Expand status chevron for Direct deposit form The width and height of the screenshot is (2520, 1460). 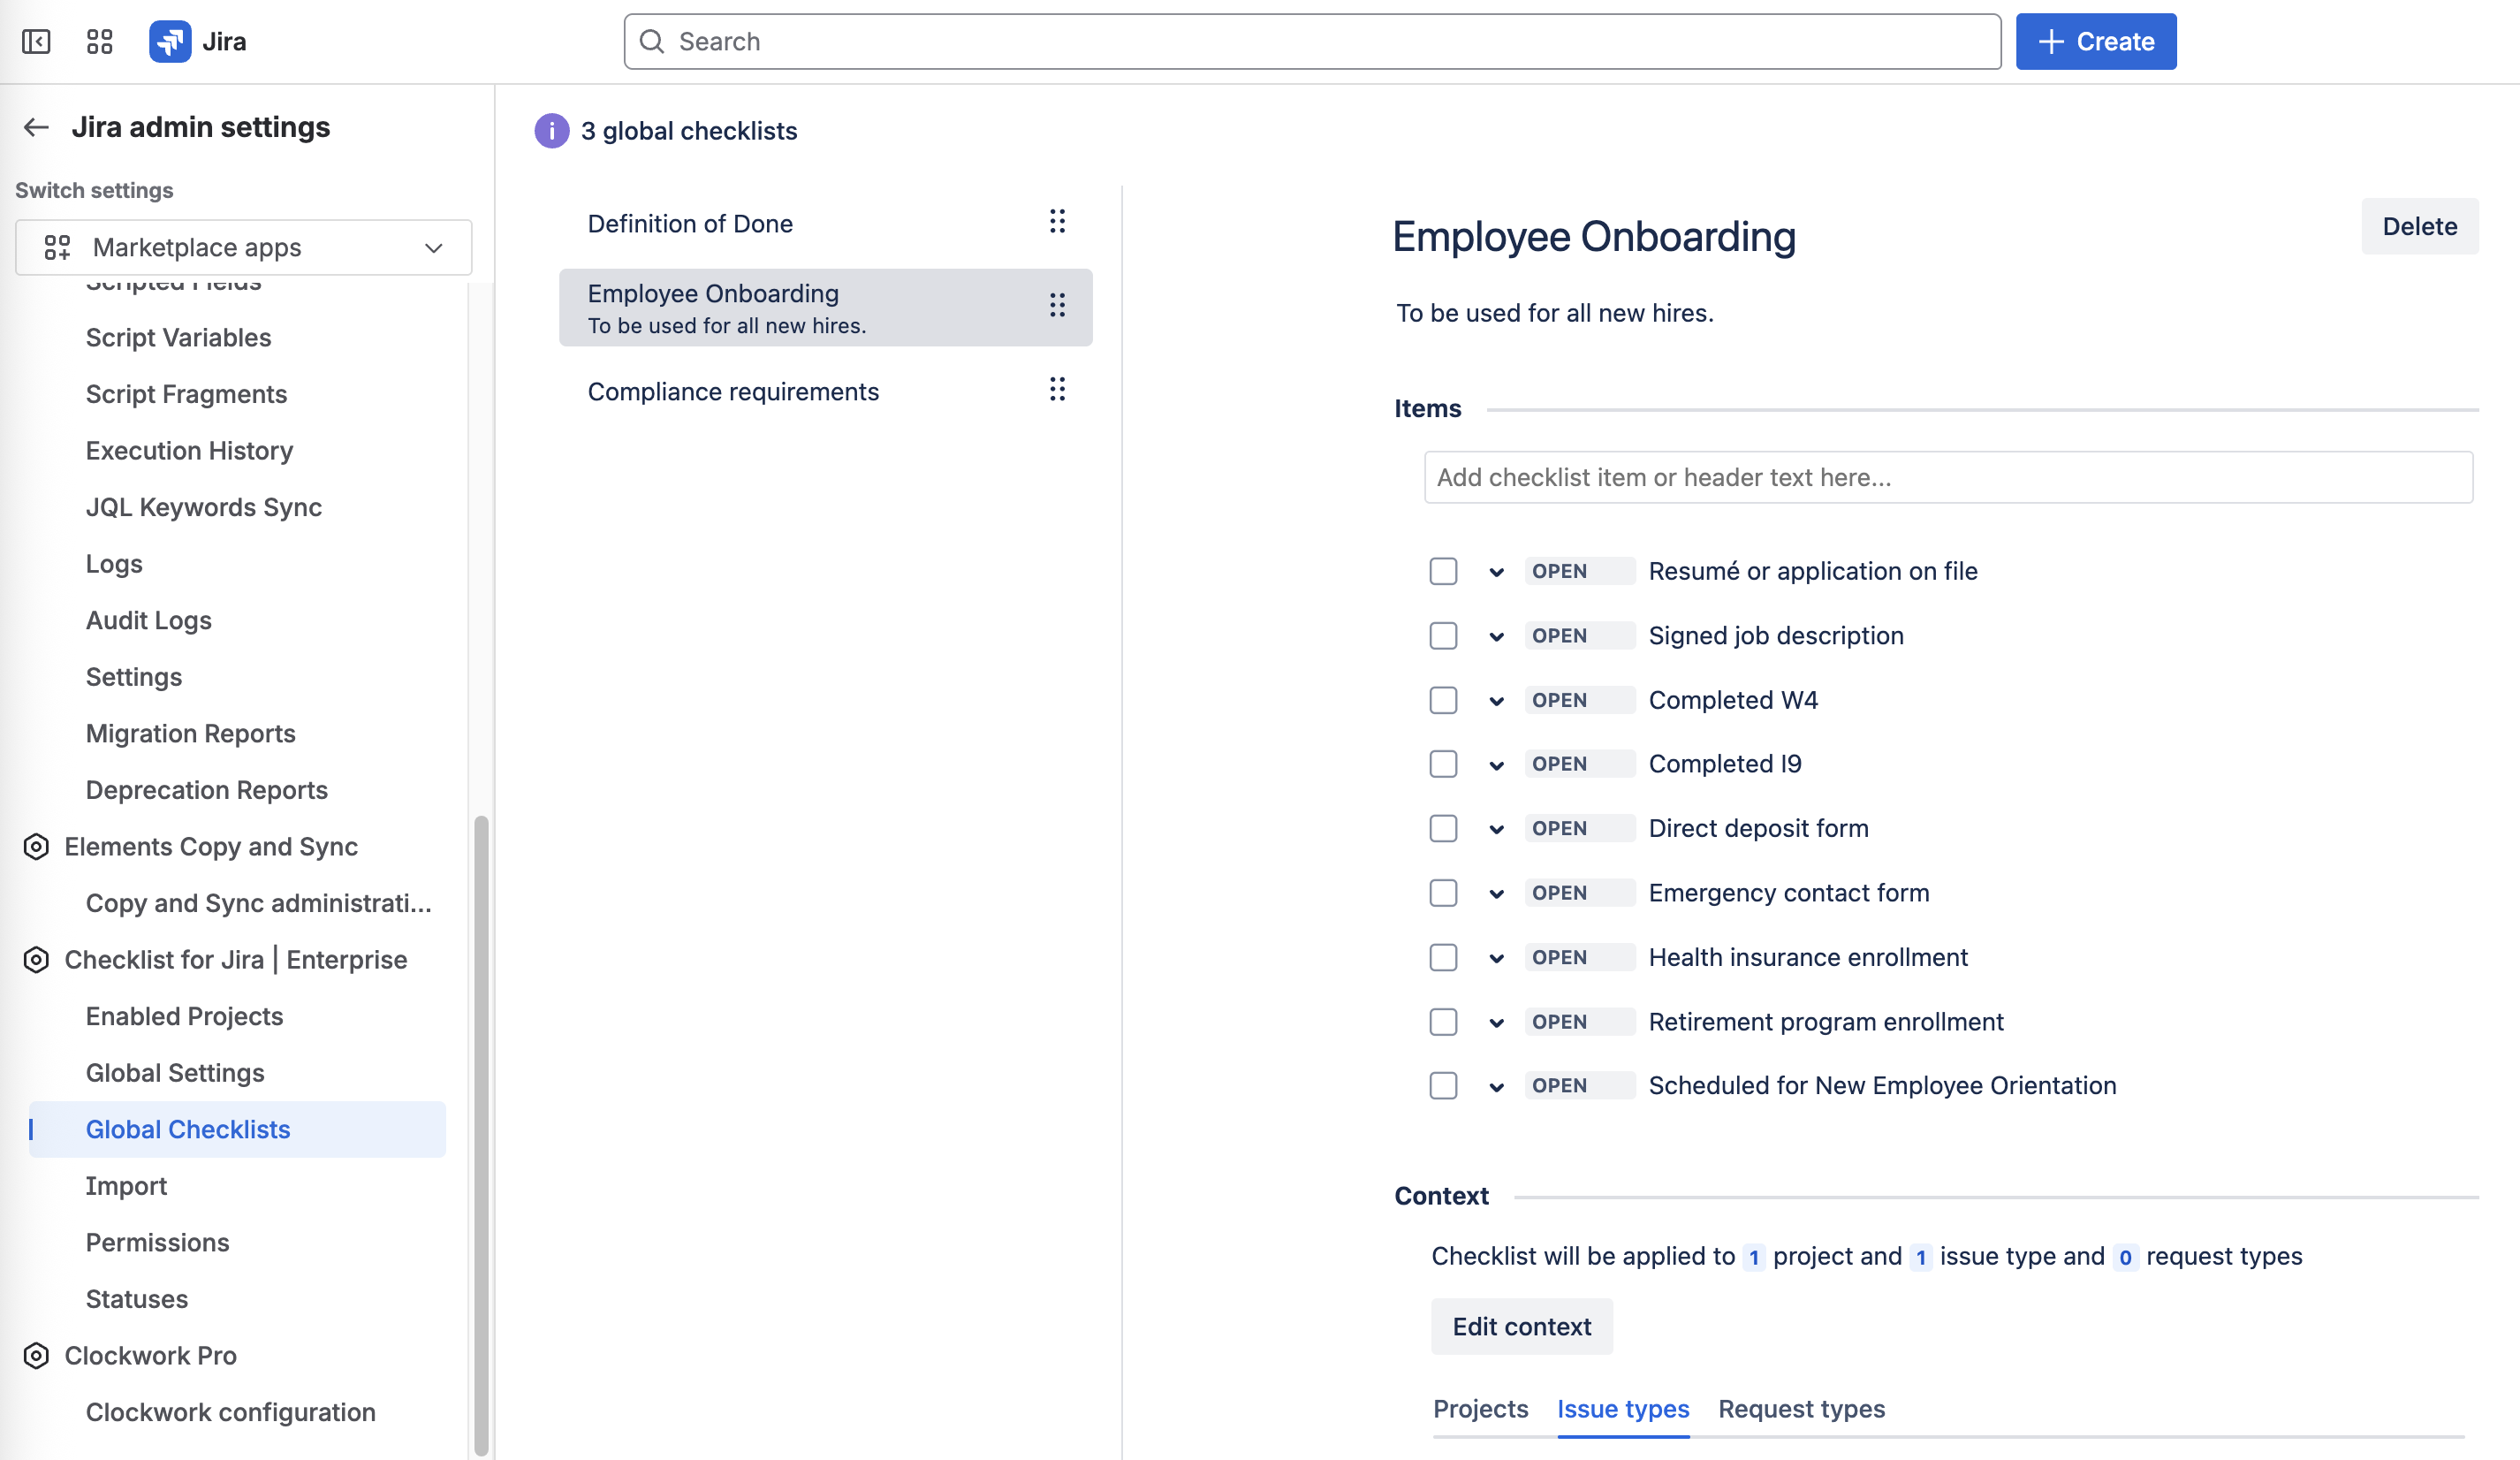pos(1496,829)
